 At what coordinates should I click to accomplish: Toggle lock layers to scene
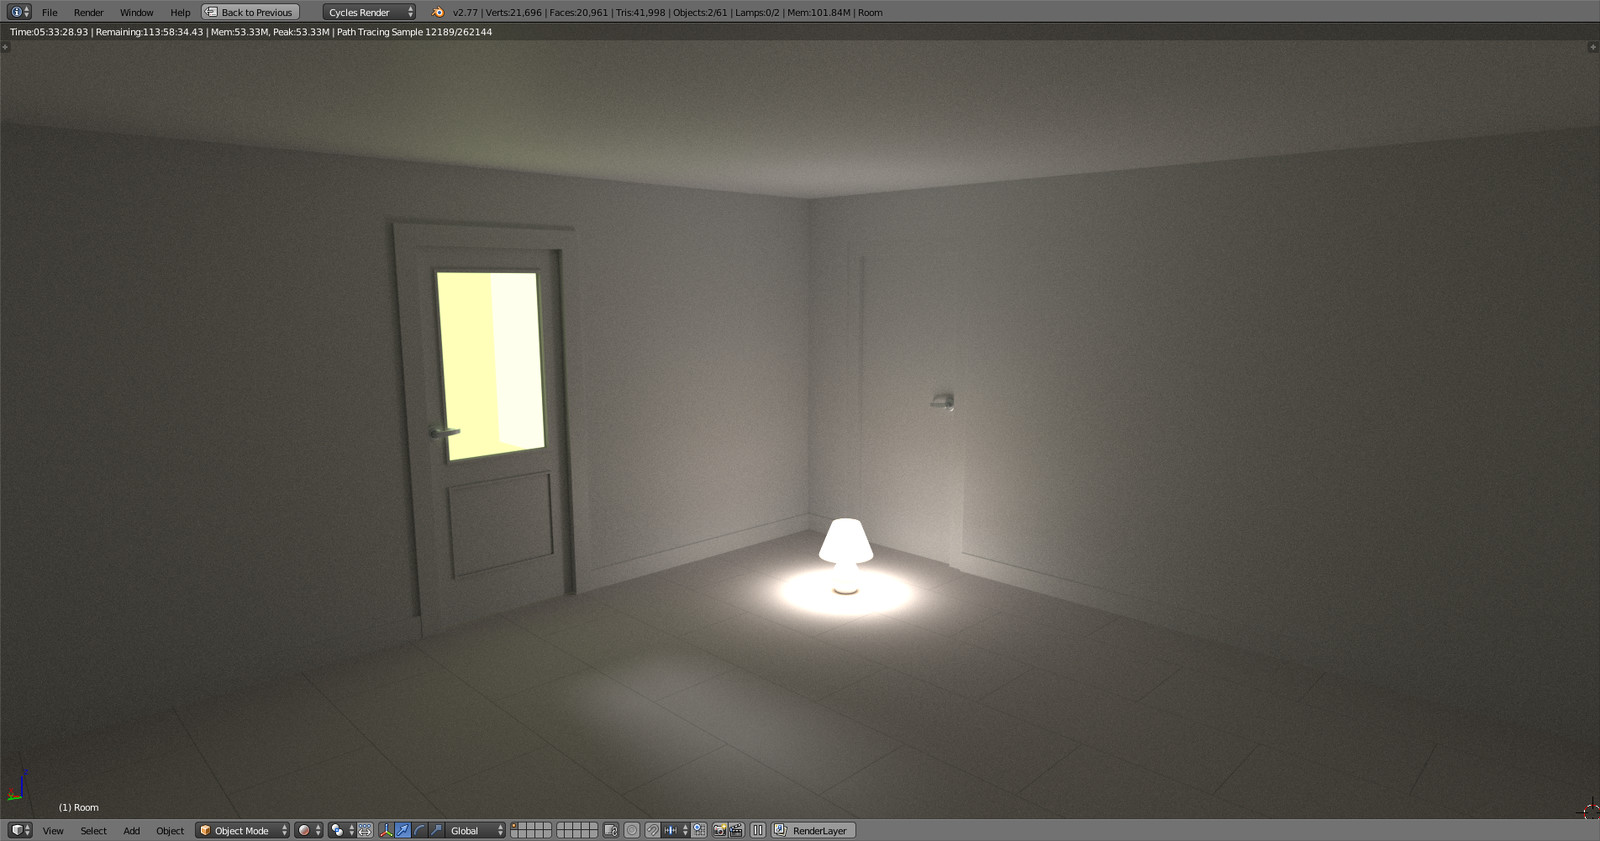point(610,830)
